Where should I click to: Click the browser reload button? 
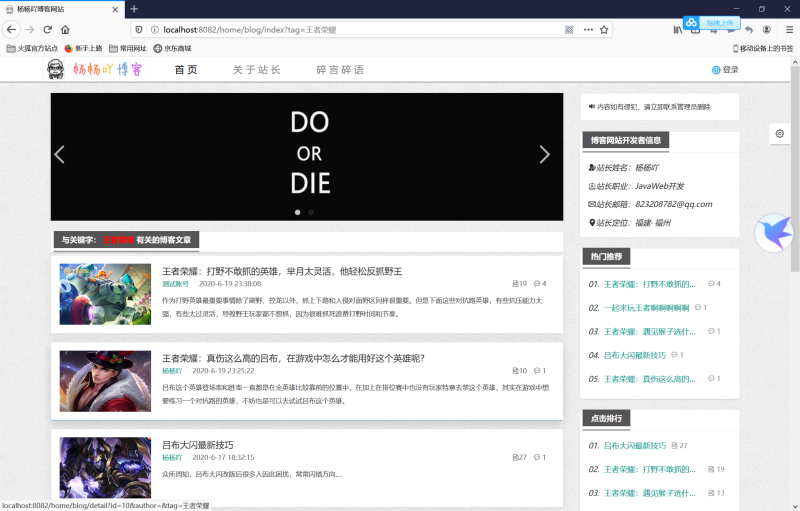[47, 30]
